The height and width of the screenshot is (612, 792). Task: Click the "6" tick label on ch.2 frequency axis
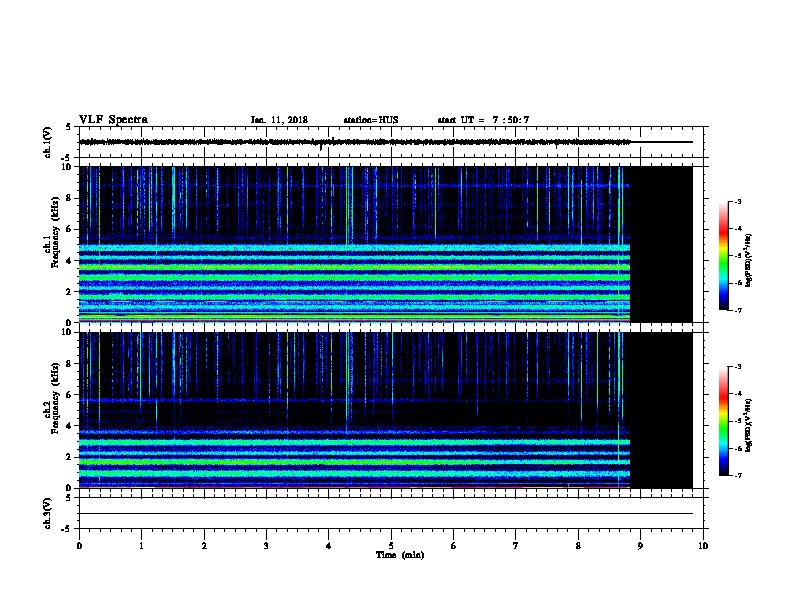click(70, 394)
